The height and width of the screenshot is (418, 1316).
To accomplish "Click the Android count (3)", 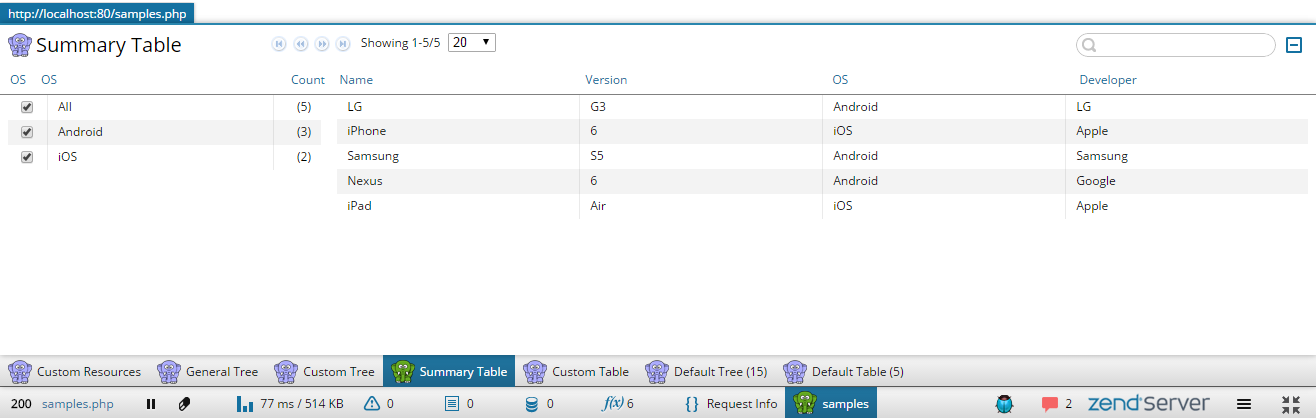I will 304,132.
